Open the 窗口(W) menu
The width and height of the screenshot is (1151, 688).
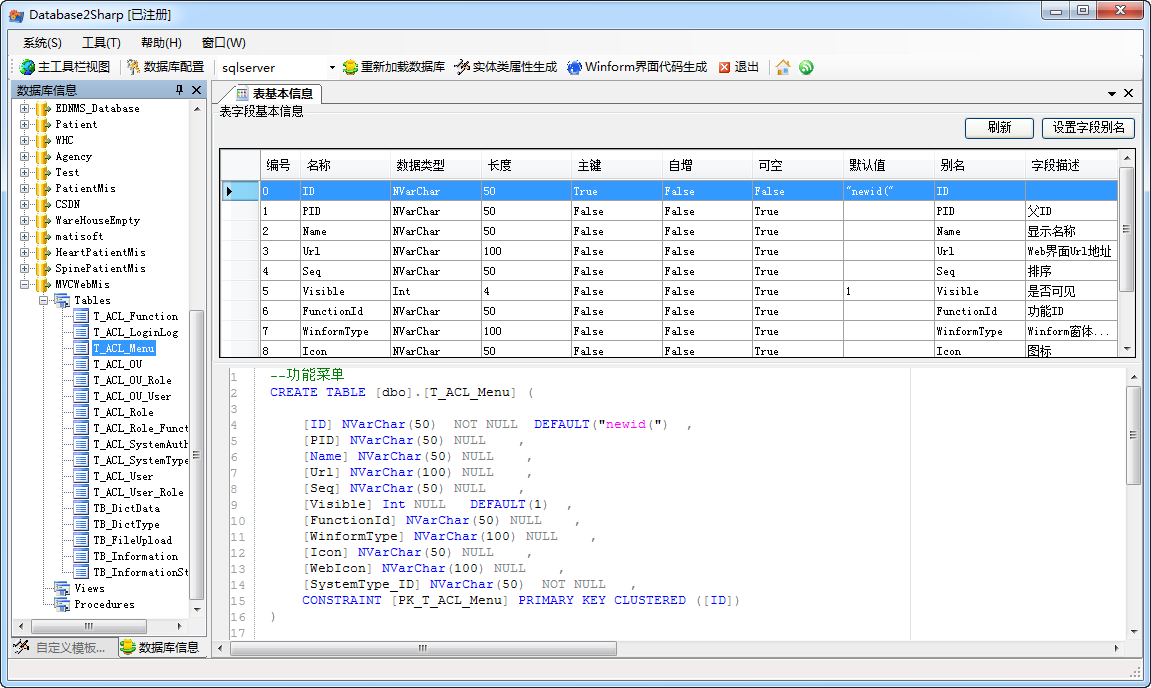(224, 43)
